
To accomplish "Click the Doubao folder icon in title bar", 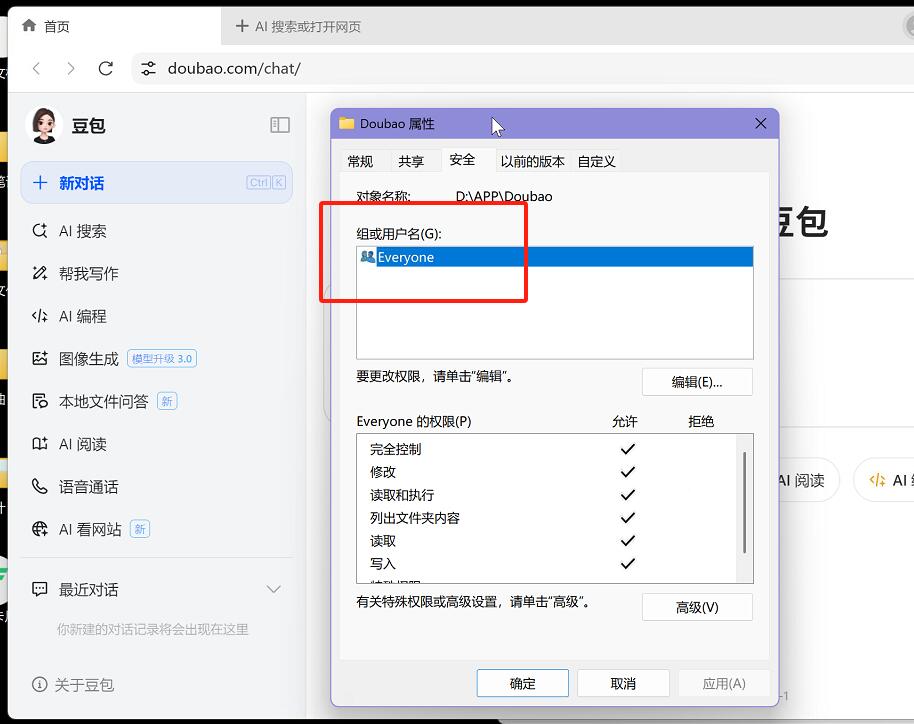I will pos(347,123).
